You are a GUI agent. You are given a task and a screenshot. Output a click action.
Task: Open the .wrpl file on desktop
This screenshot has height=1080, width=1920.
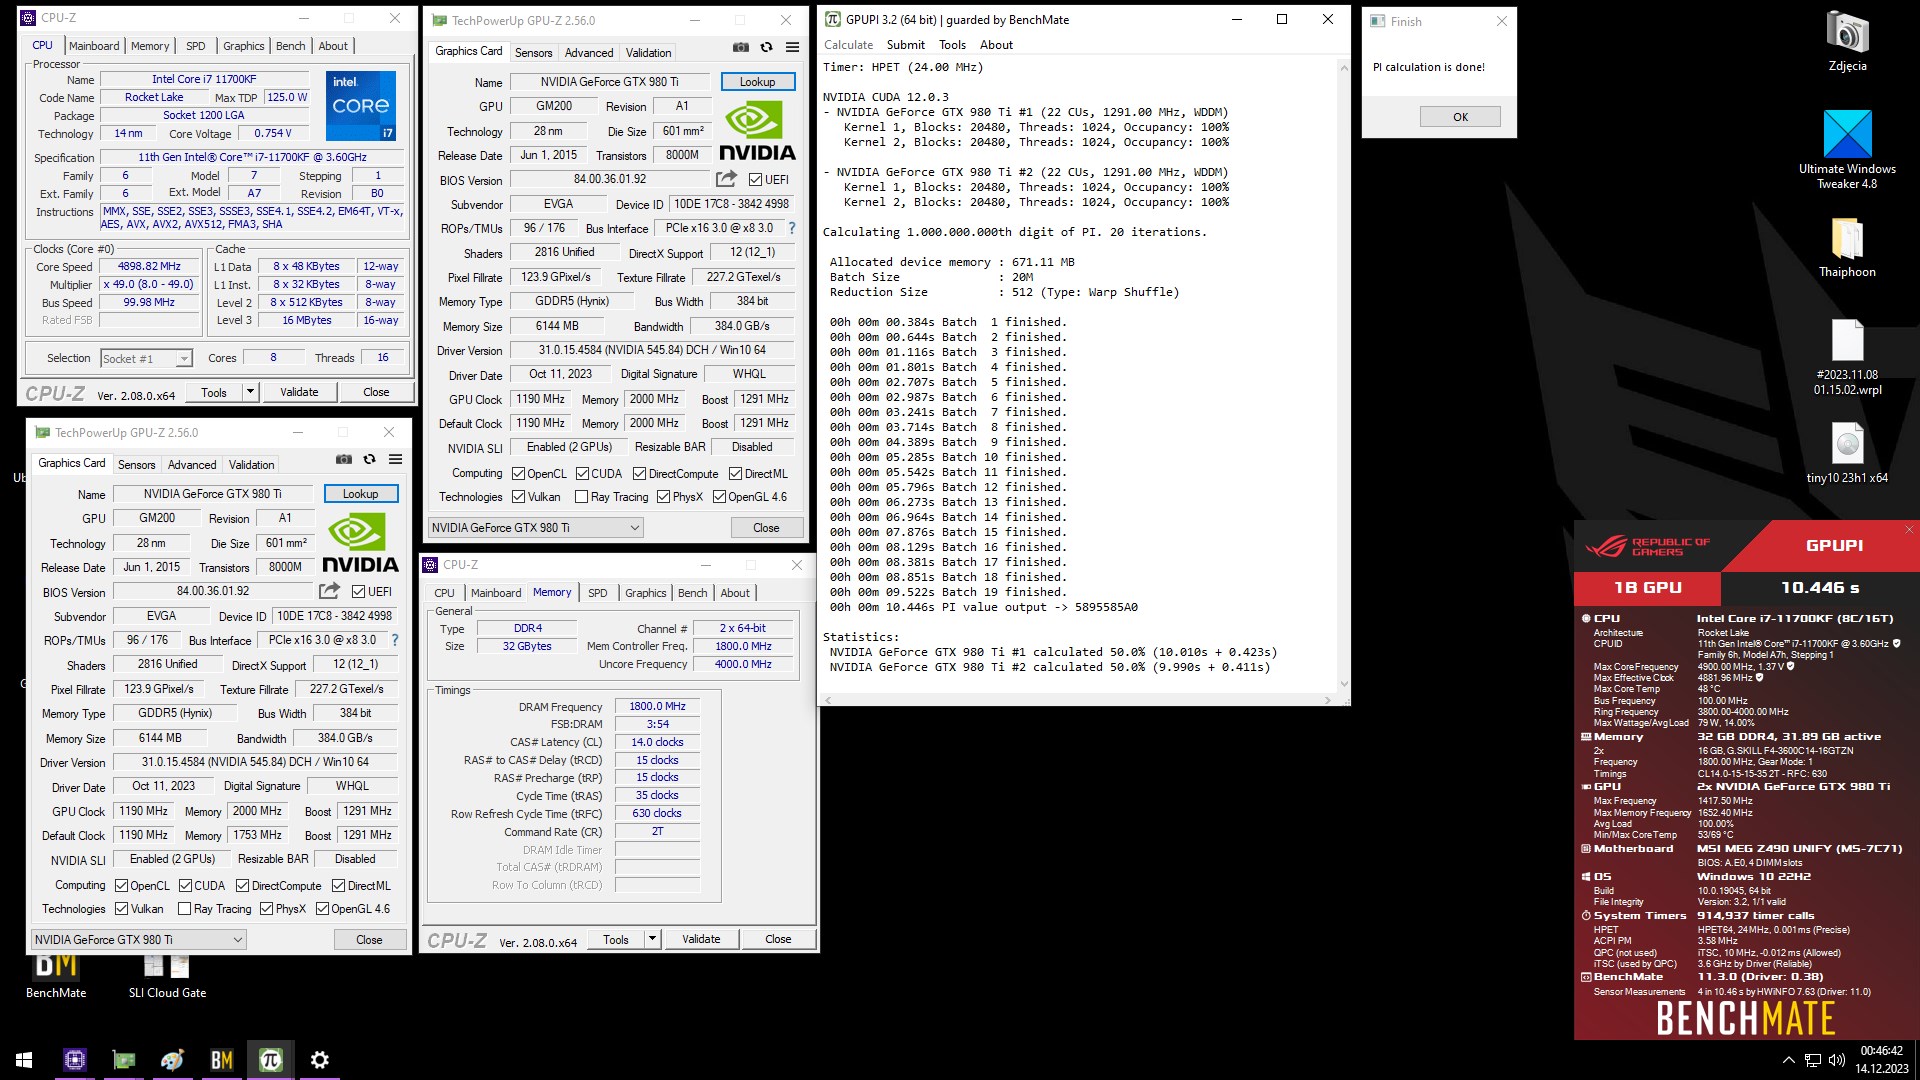click(1847, 358)
